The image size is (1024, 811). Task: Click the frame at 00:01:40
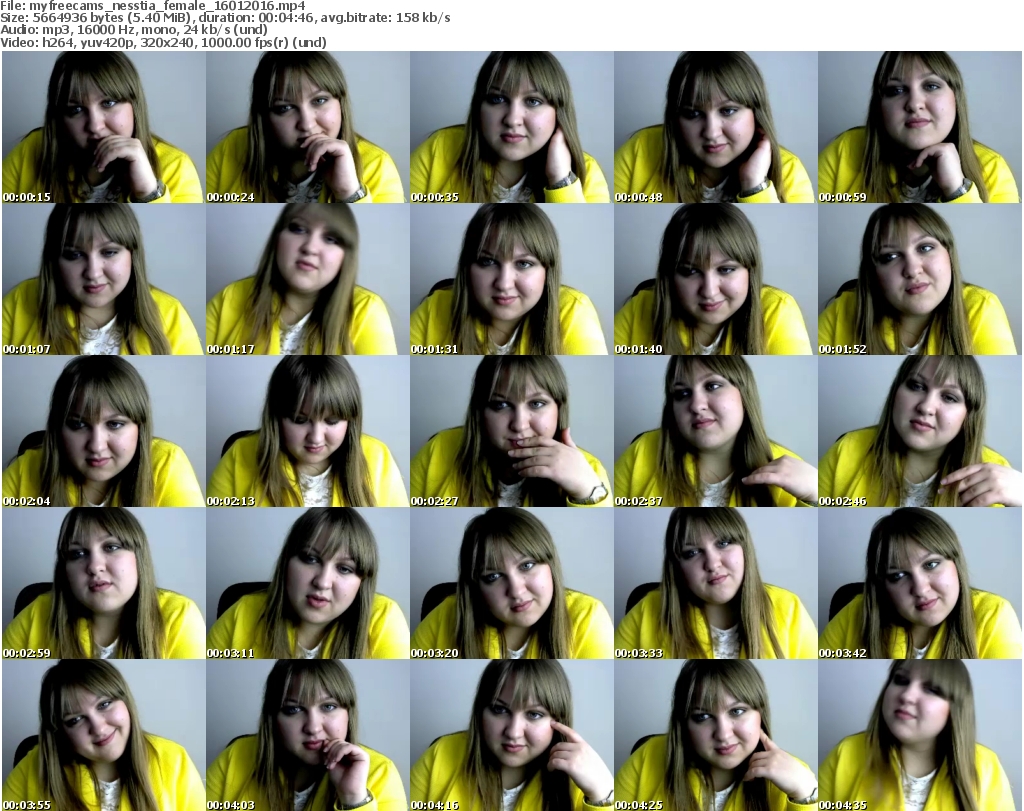coord(715,279)
